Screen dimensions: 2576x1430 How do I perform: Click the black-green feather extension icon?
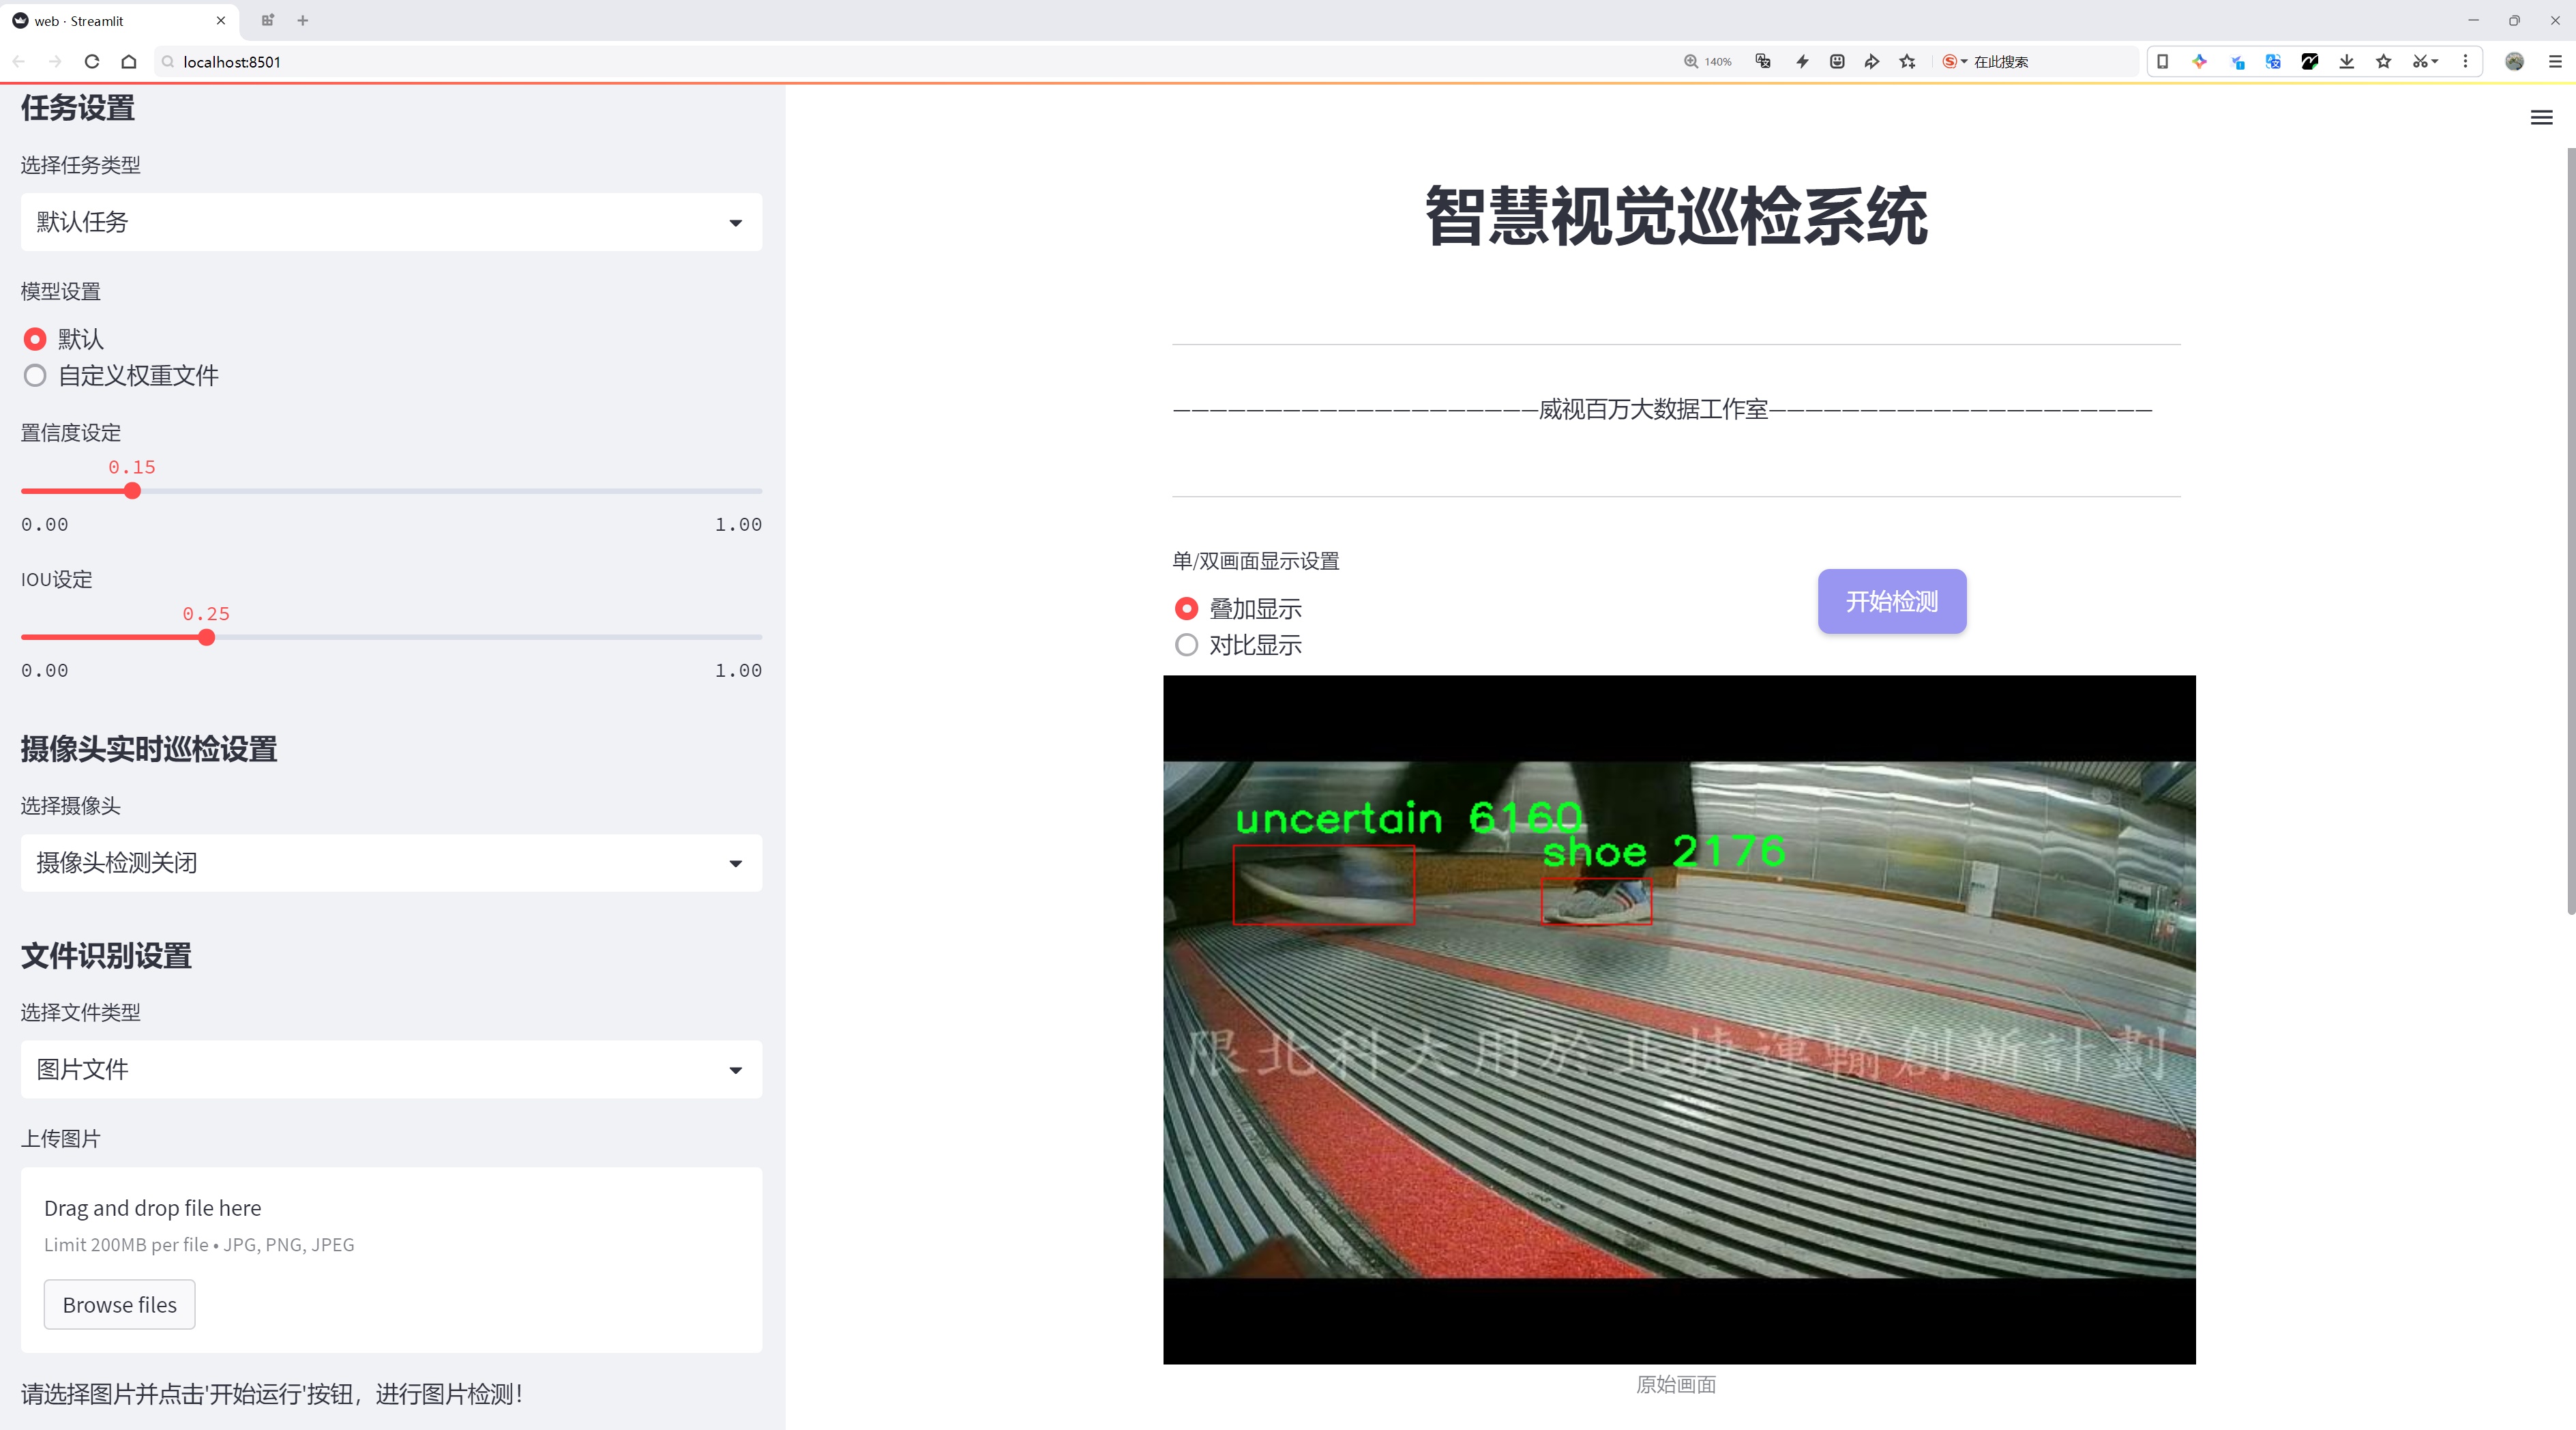pyautogui.click(x=2310, y=62)
